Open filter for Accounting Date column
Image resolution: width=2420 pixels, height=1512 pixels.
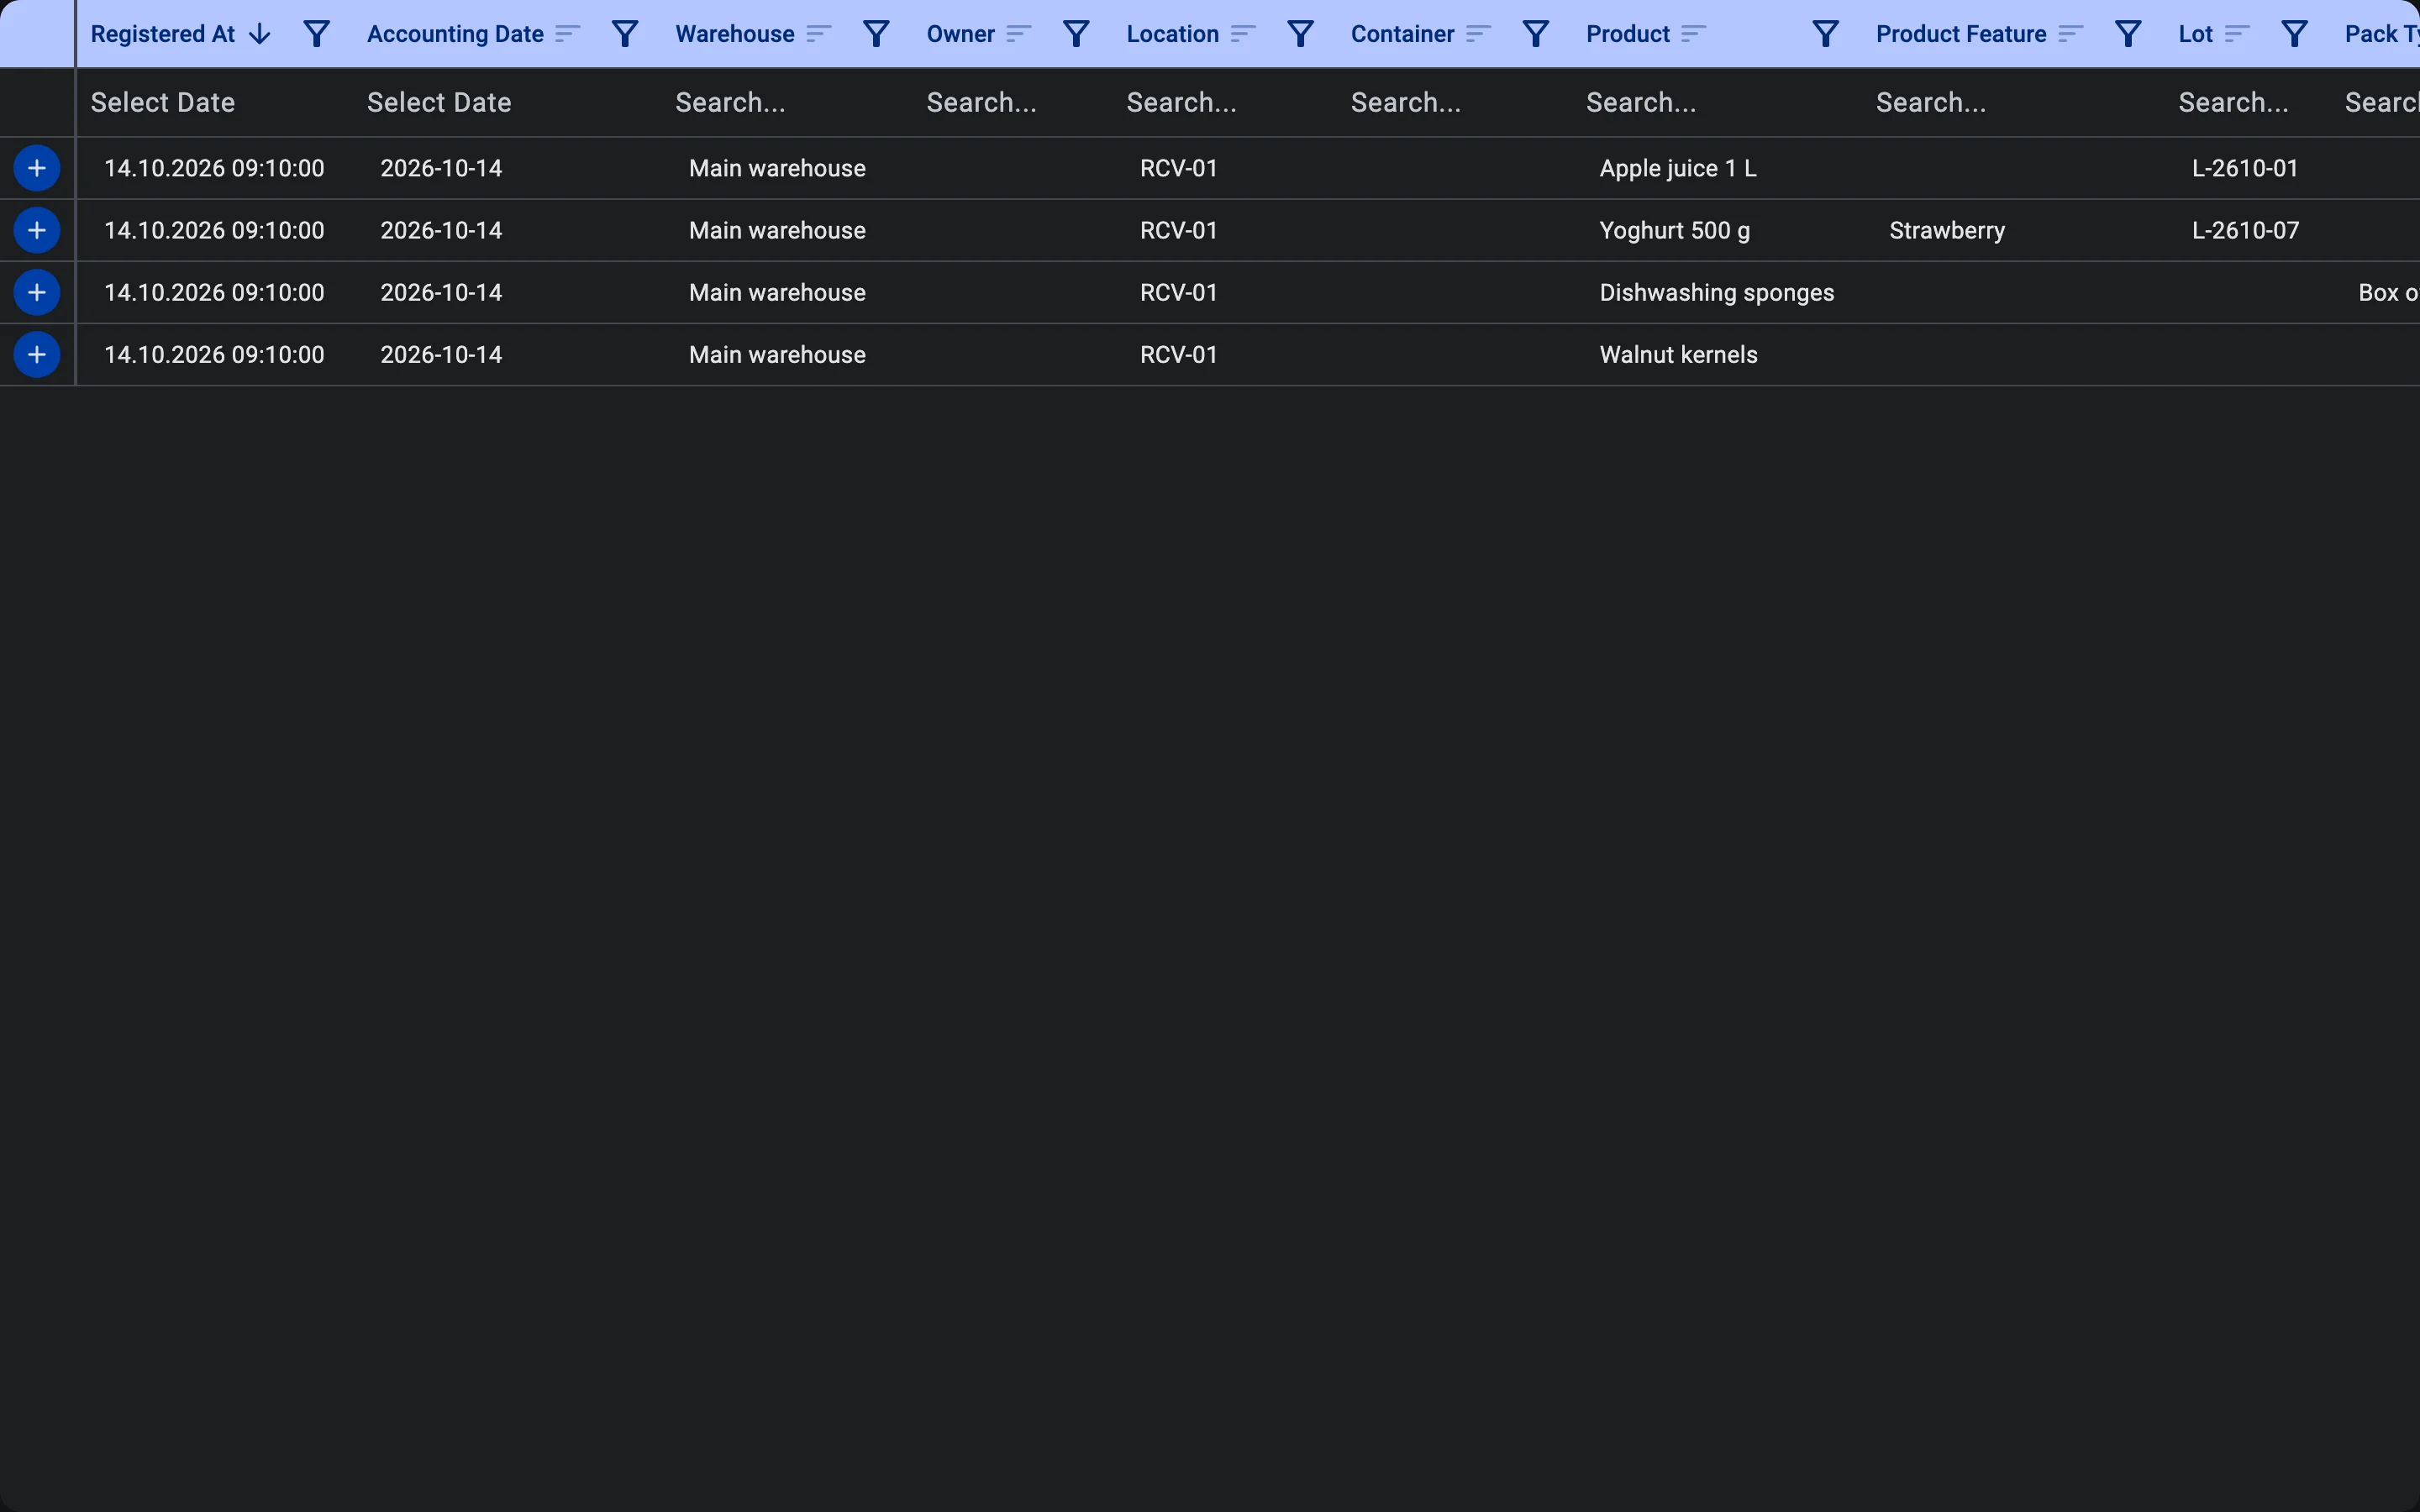(625, 34)
